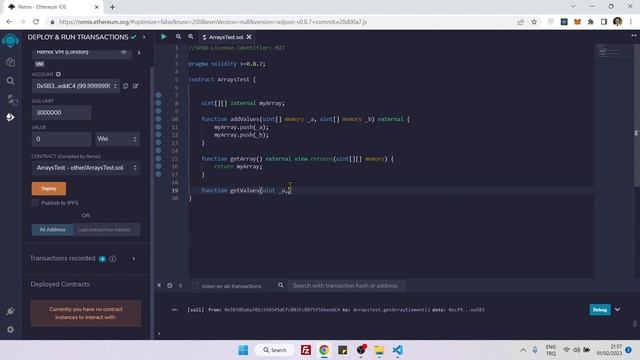Open the Chrome tab search dropdown arrow
The image size is (640, 360).
pyautogui.click(x=573, y=7)
